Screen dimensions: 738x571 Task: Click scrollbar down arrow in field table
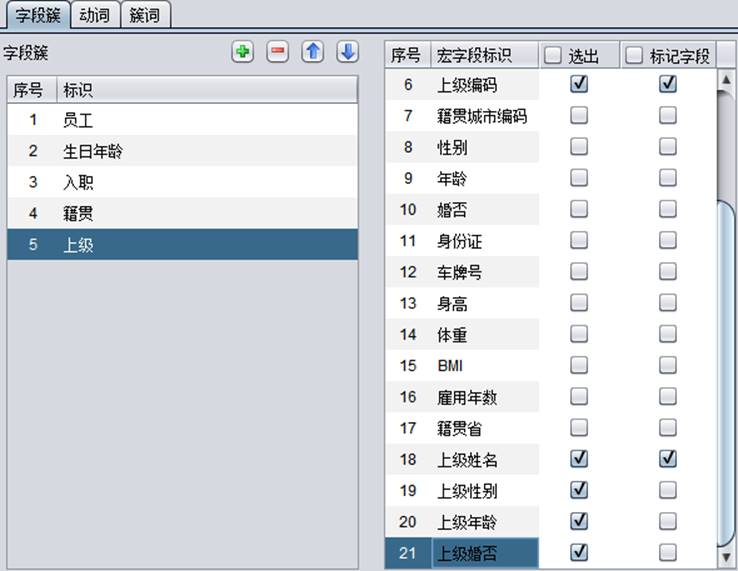pos(726,556)
